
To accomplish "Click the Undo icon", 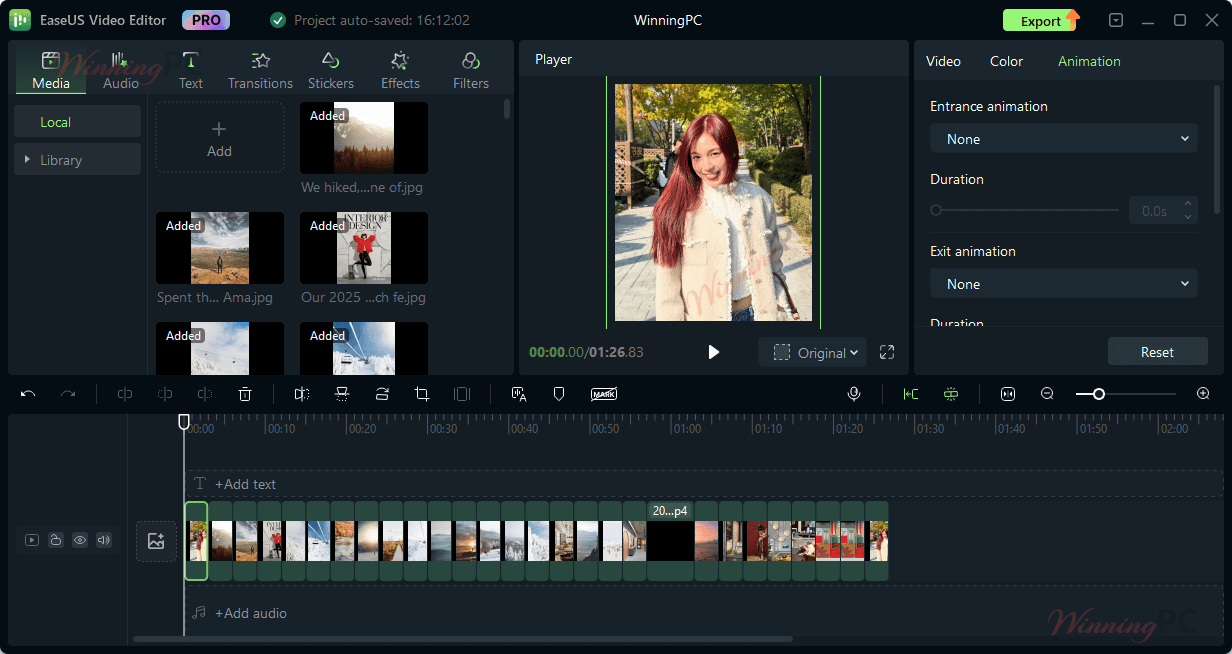I will click(x=28, y=394).
